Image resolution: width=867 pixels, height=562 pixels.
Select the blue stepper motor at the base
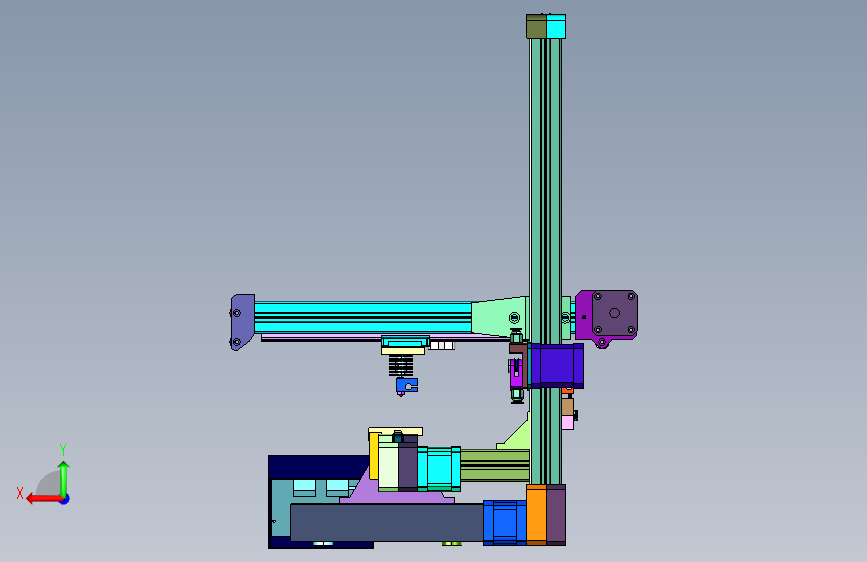(x=504, y=523)
